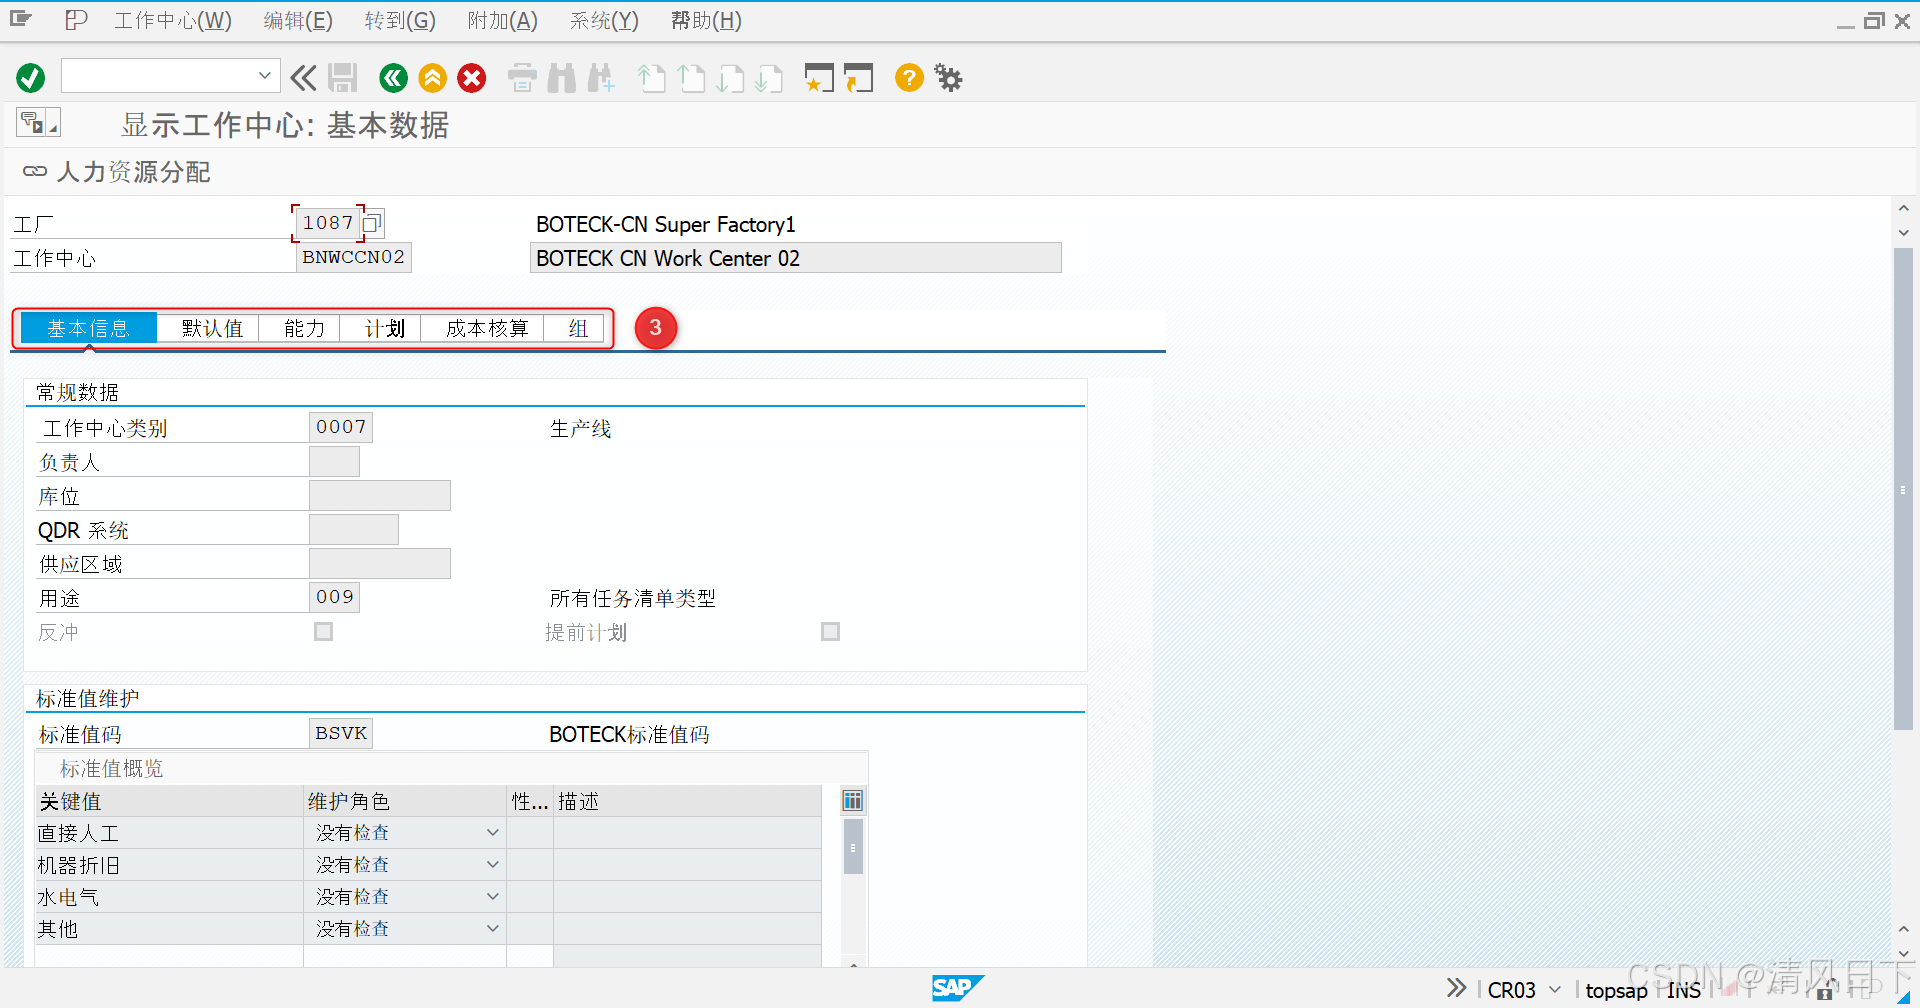Image resolution: width=1920 pixels, height=1008 pixels.
Task: Click the 工作中心 field BNWCCN02
Action: coord(354,257)
